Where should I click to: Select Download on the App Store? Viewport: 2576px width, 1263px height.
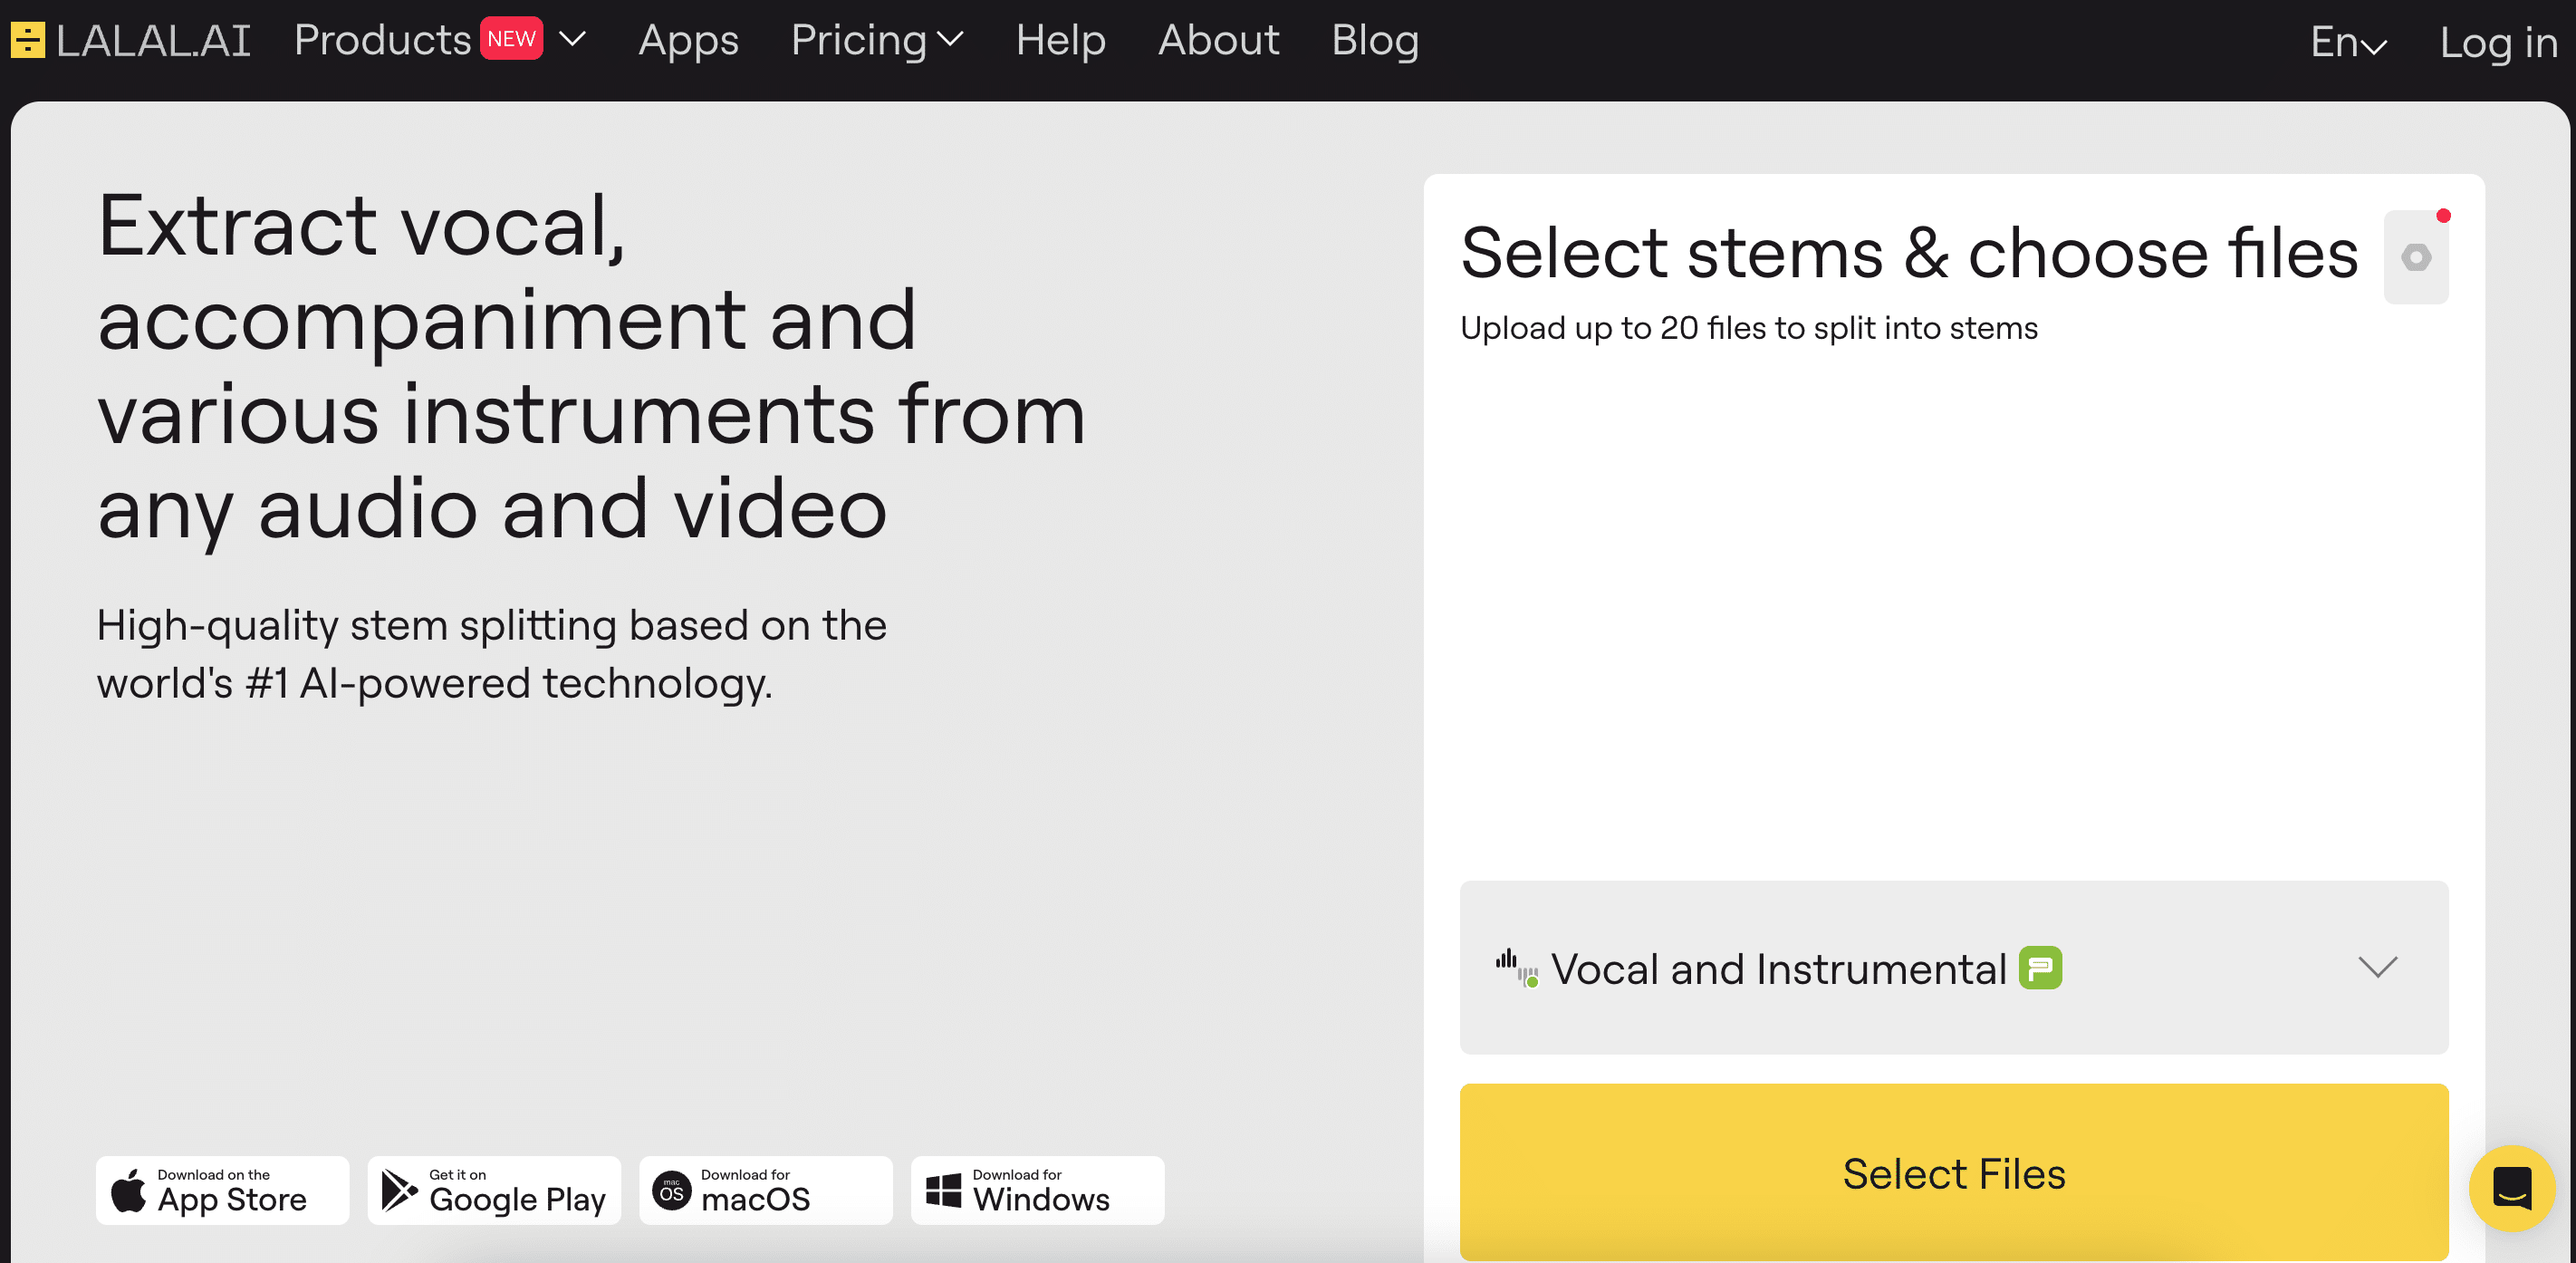pyautogui.click(x=222, y=1190)
